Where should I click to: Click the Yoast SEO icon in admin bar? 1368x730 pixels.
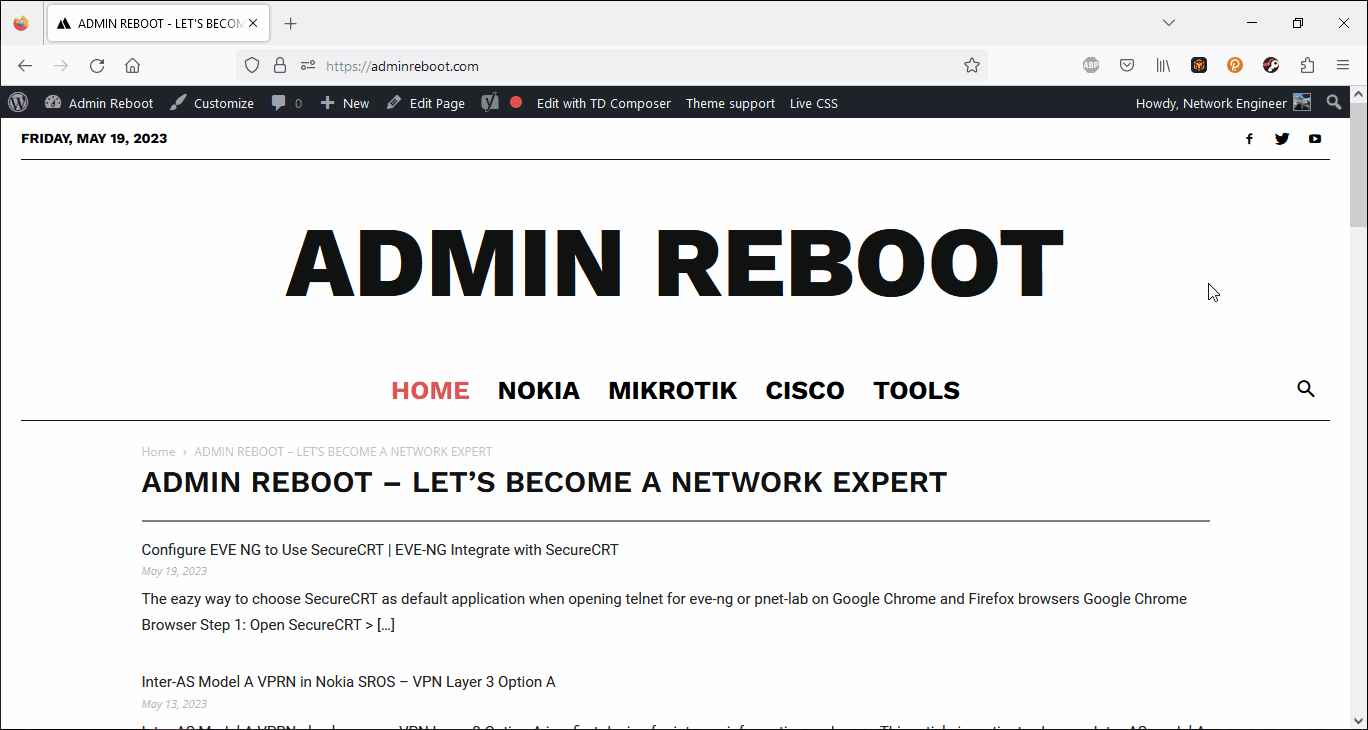pos(489,102)
